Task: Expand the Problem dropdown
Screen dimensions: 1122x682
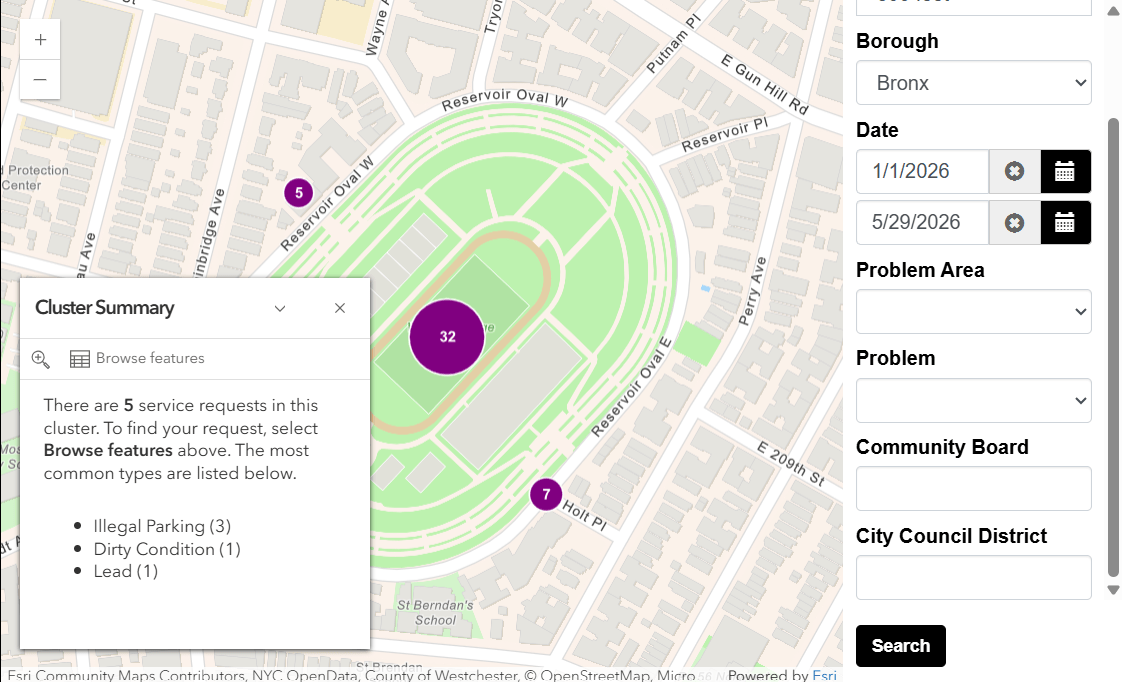Action: point(973,401)
